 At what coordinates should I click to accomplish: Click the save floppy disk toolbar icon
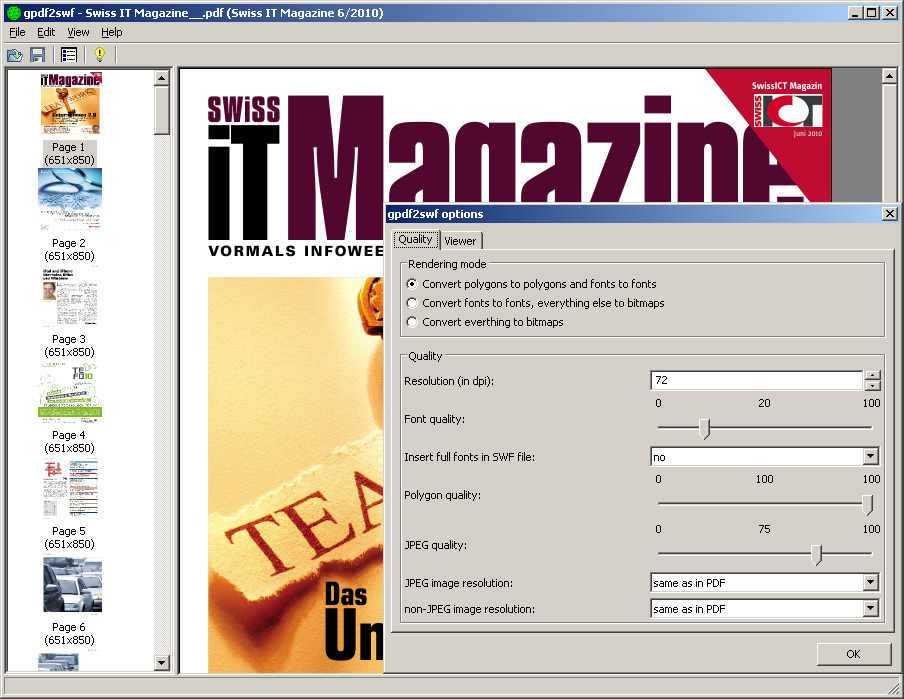37,55
